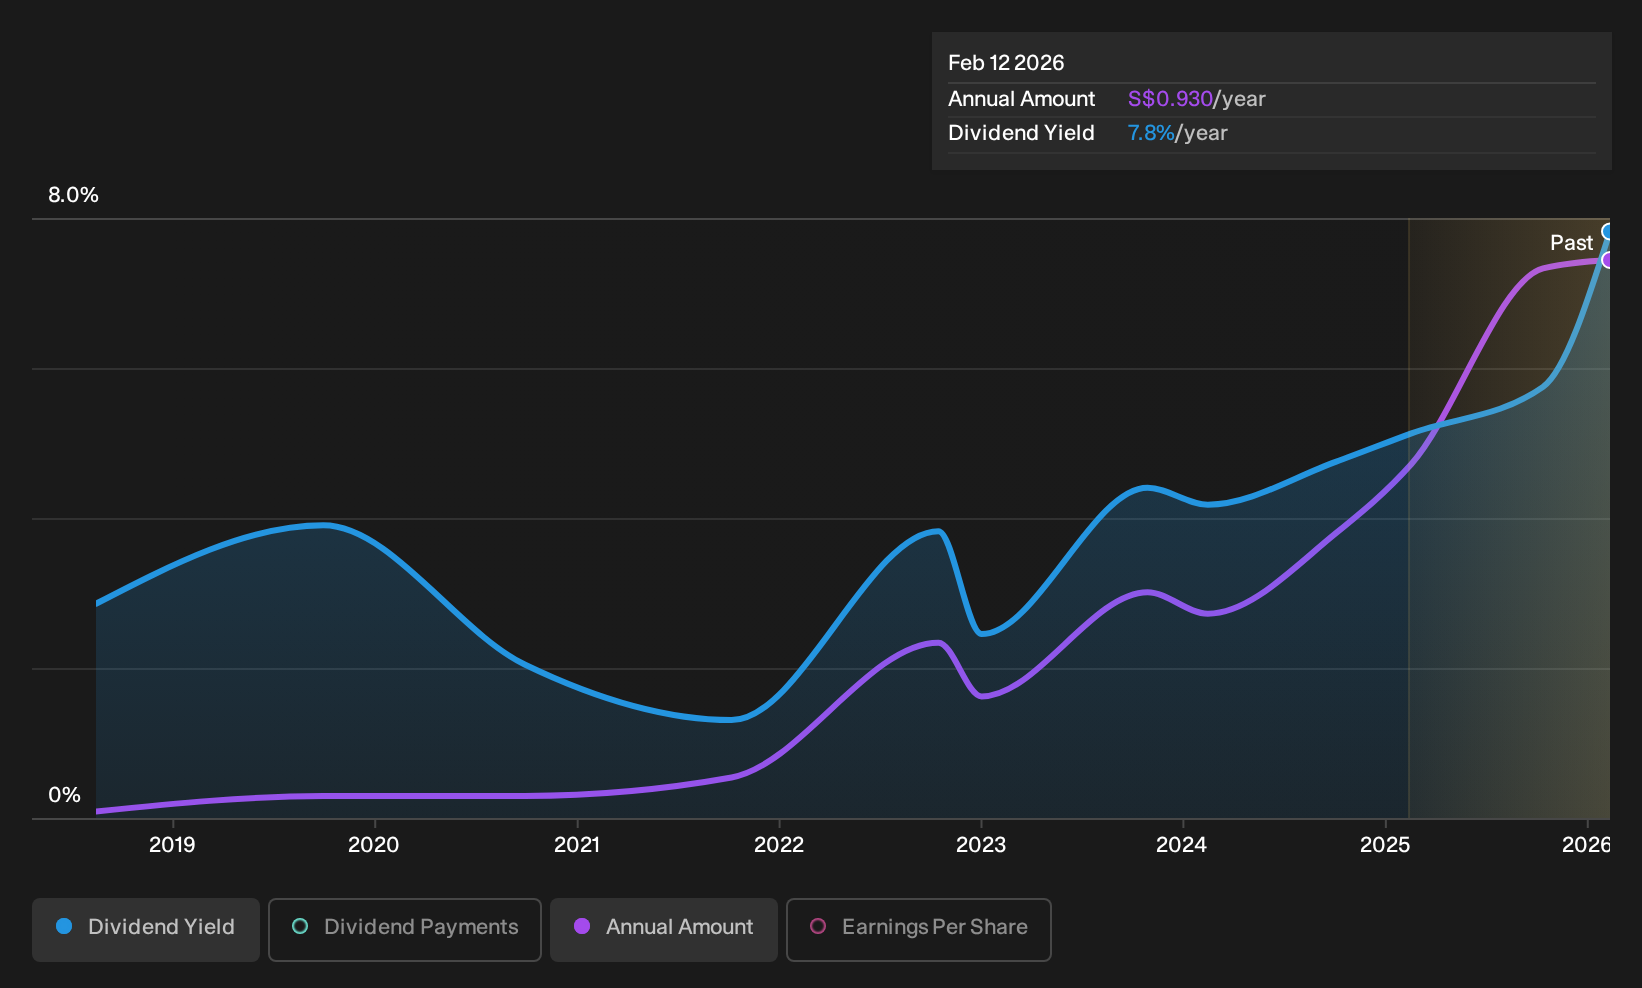
Task: Toggle the Dividend Yield legend button
Action: pyautogui.click(x=146, y=929)
